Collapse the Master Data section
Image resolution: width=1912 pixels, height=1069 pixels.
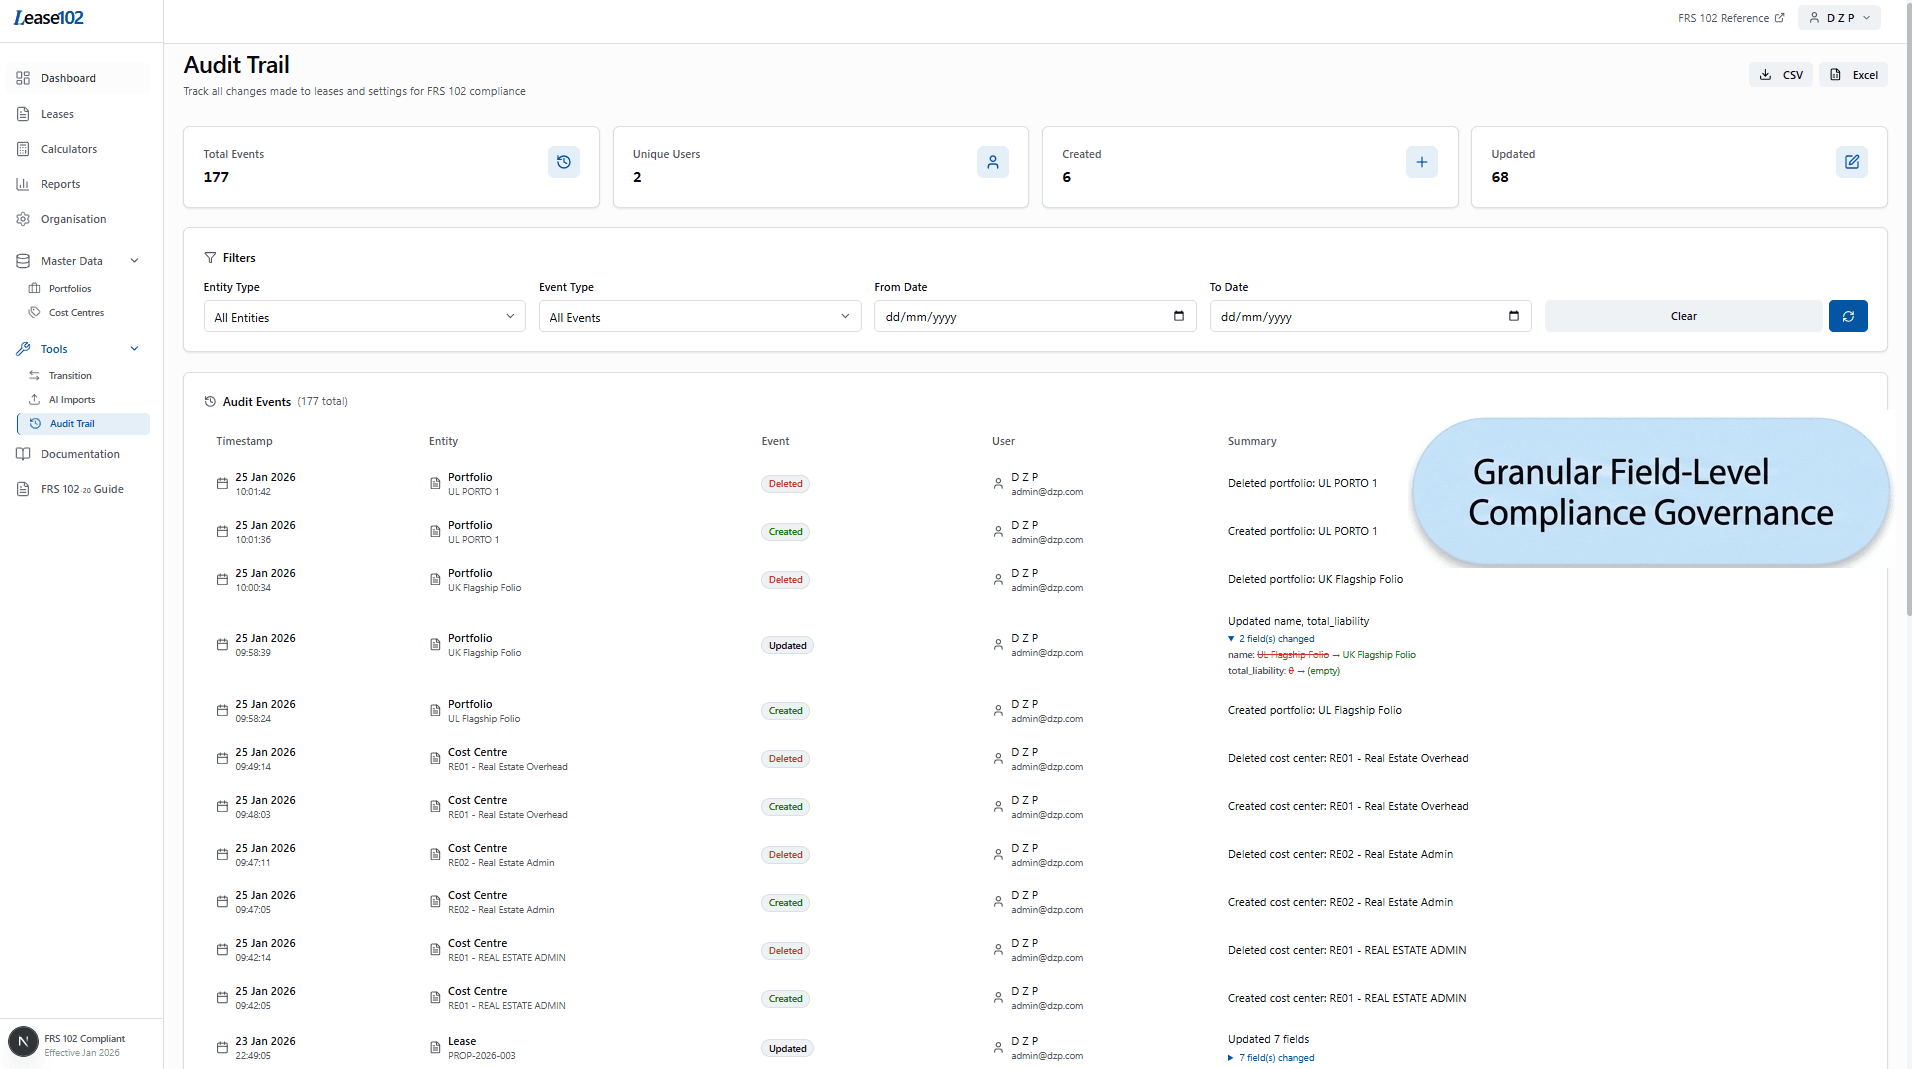pos(134,260)
